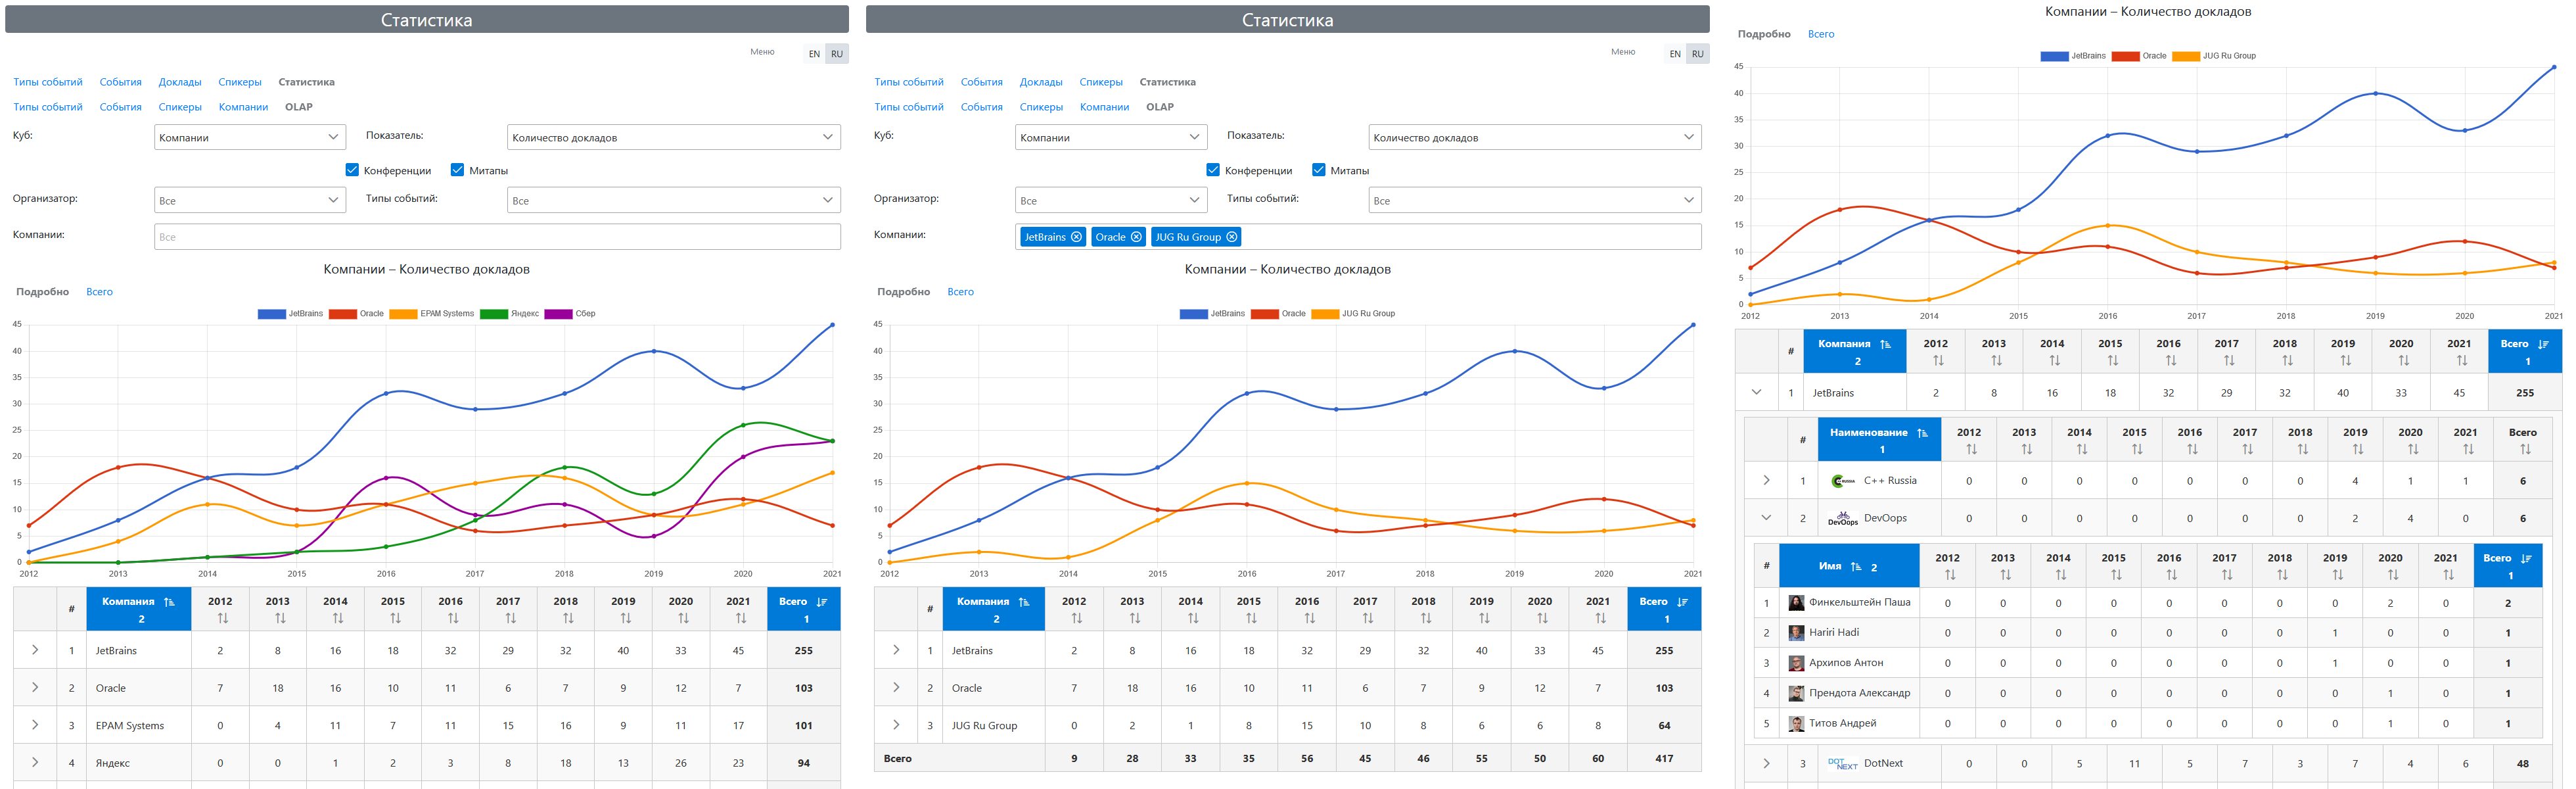Viewport: 2576px width, 789px height.
Task: Click Финкельштейн Паша speaker photo
Action: coord(1796,603)
